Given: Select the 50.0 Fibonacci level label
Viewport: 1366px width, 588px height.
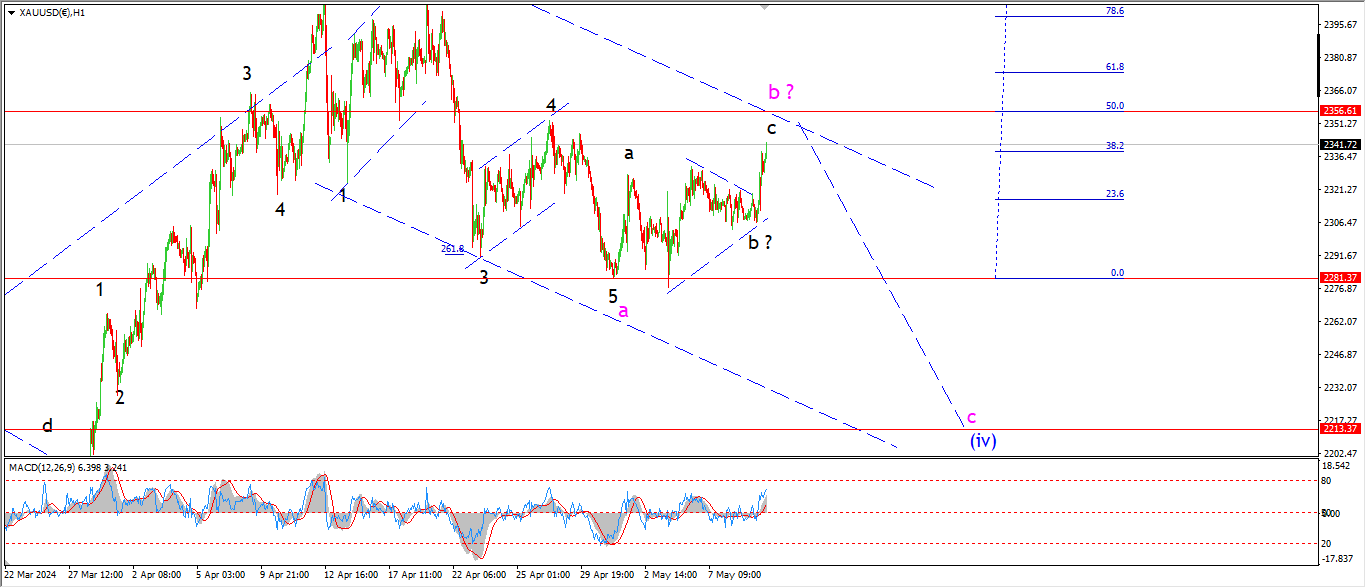Looking at the screenshot, I should [1114, 105].
